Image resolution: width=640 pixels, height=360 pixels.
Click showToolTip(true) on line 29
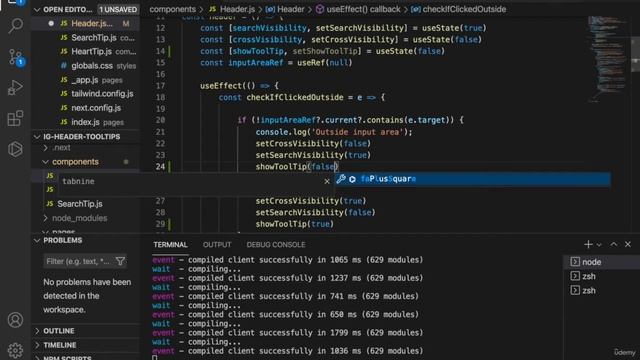point(295,224)
